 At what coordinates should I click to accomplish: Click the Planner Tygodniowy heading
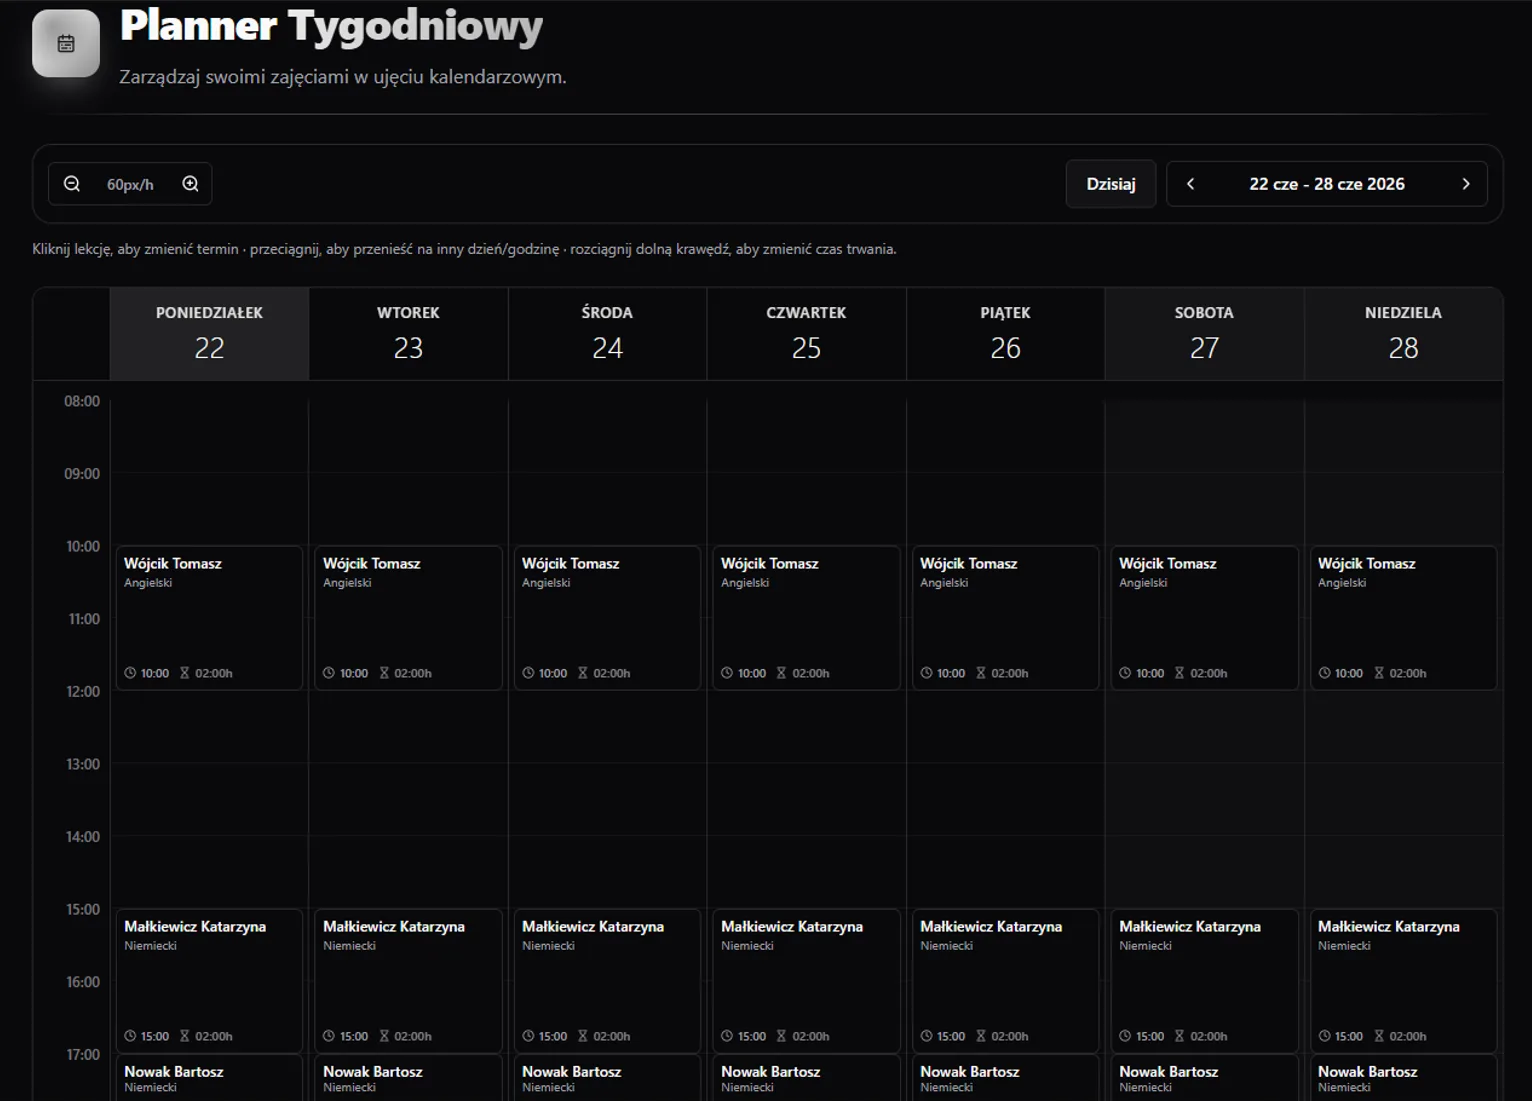(x=331, y=26)
